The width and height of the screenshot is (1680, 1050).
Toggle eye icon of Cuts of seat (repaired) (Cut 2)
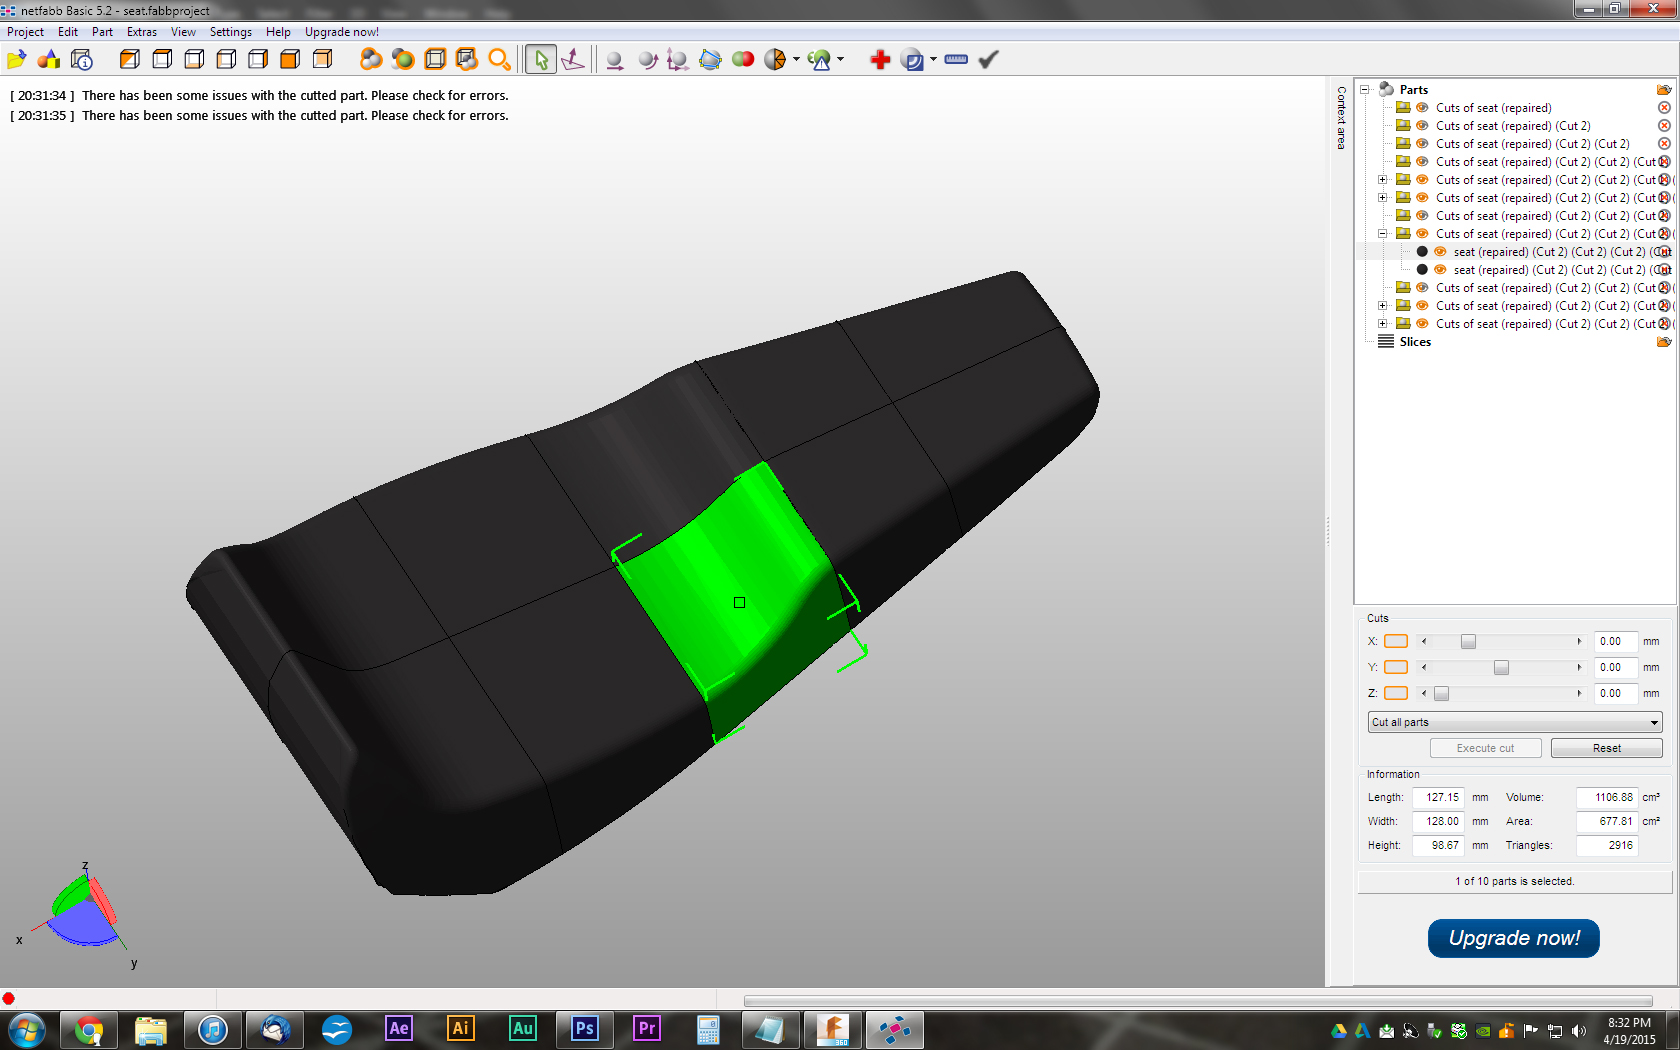click(1422, 126)
